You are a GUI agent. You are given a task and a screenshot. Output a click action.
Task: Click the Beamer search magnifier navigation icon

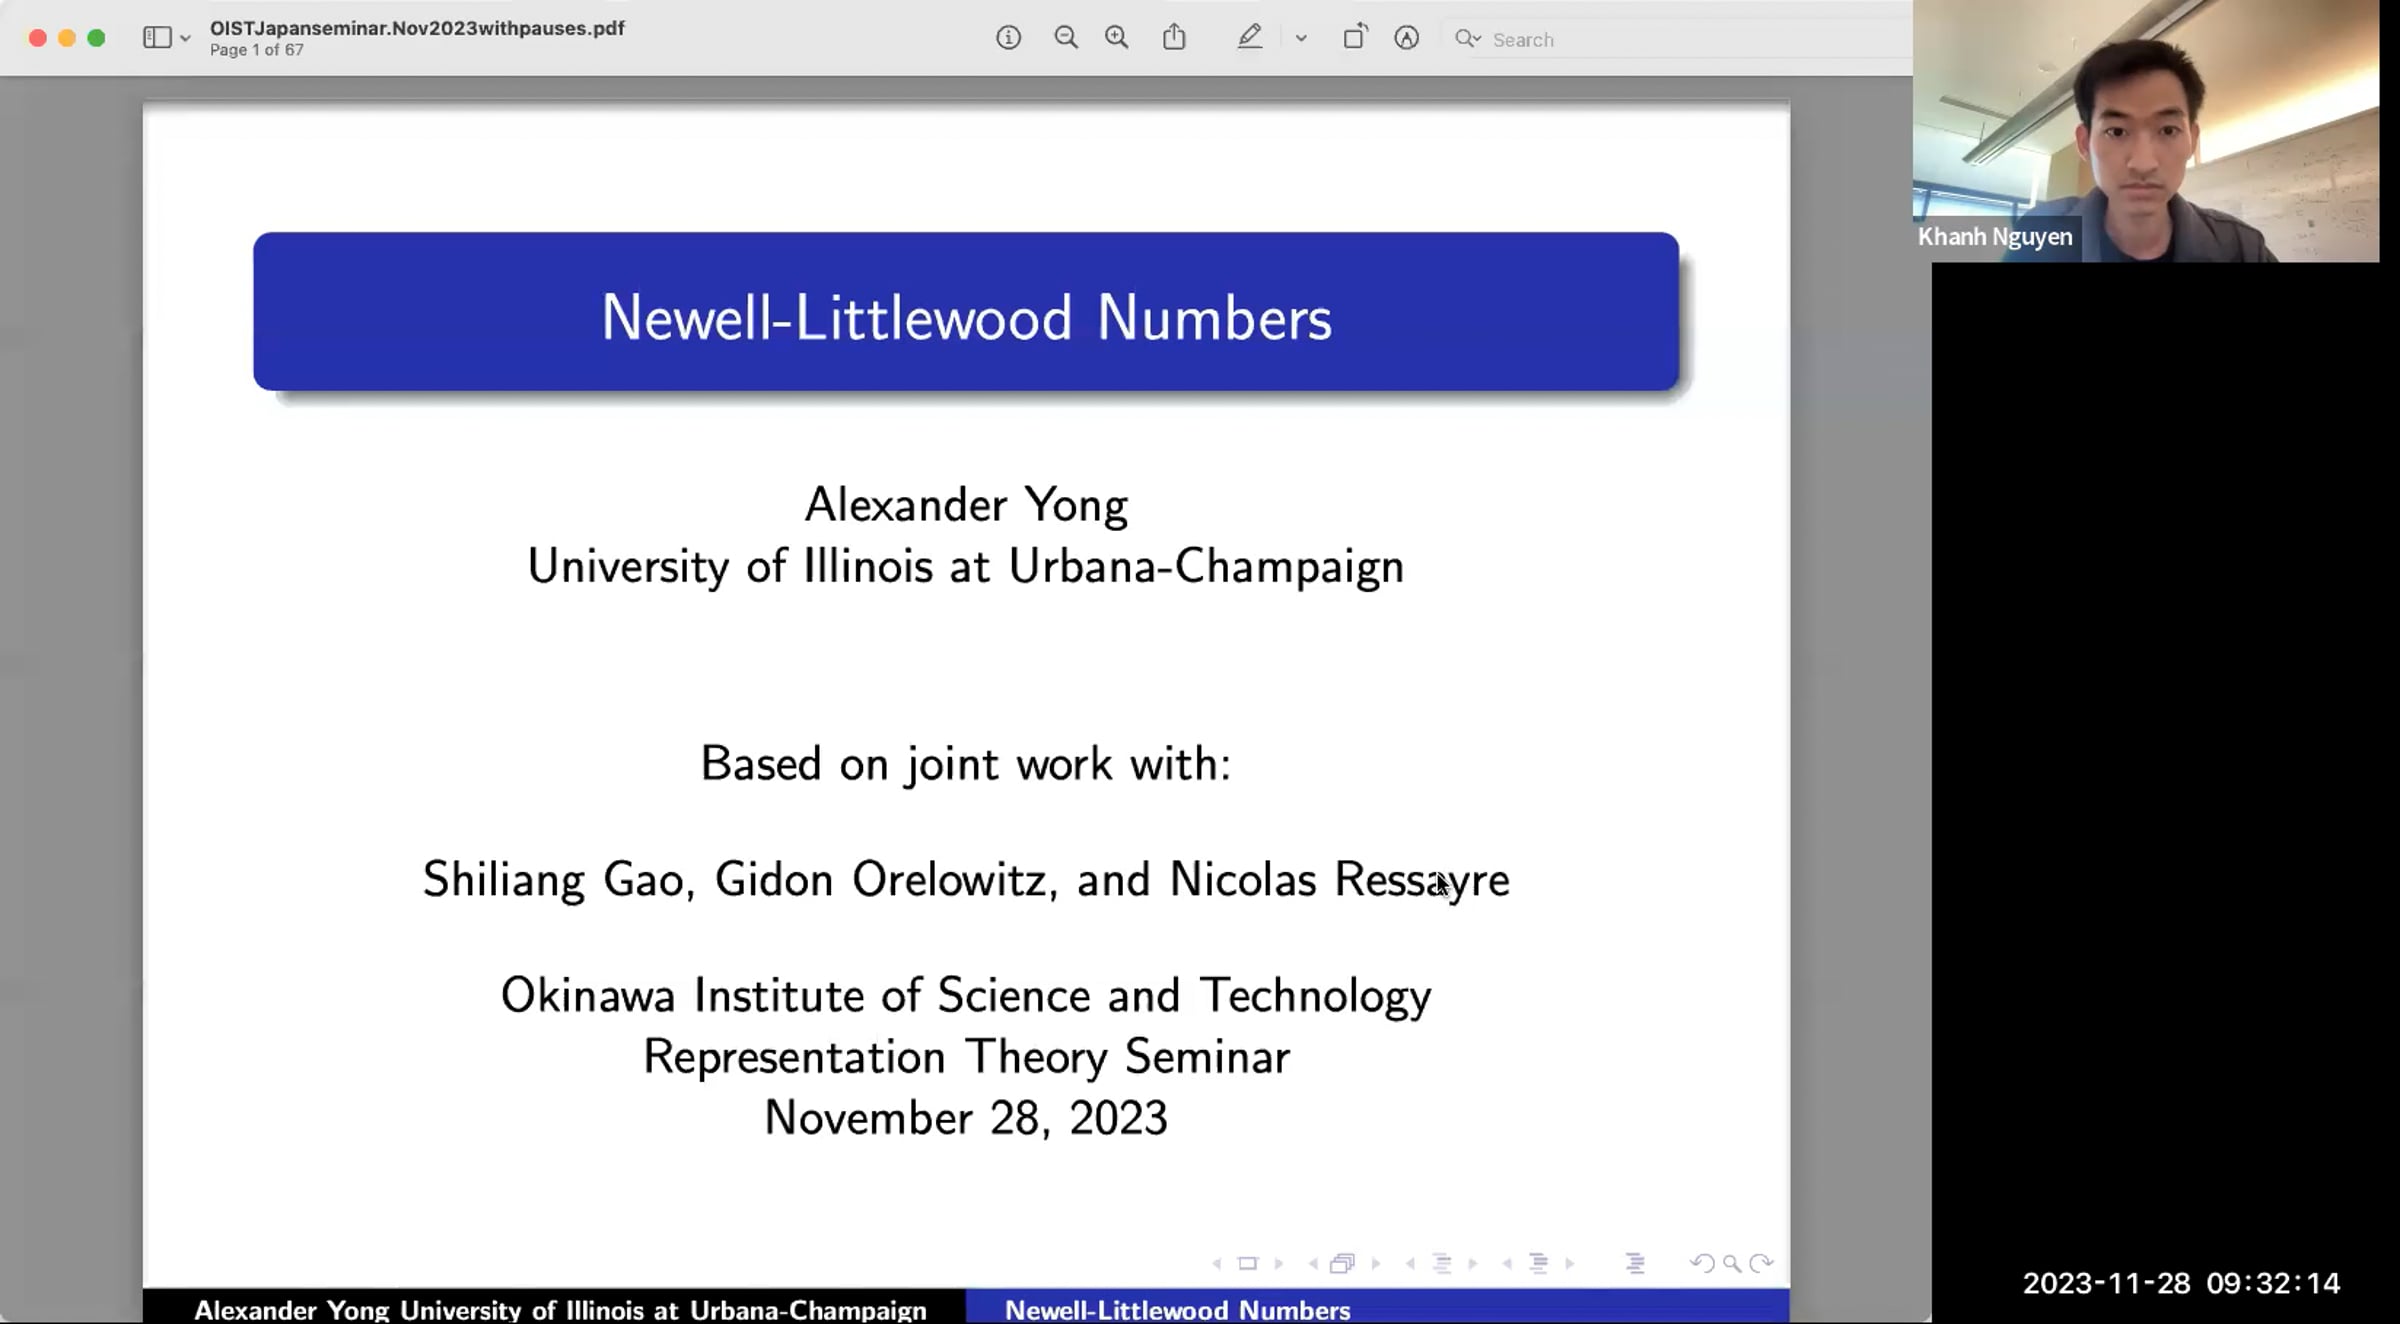pos(1732,1264)
